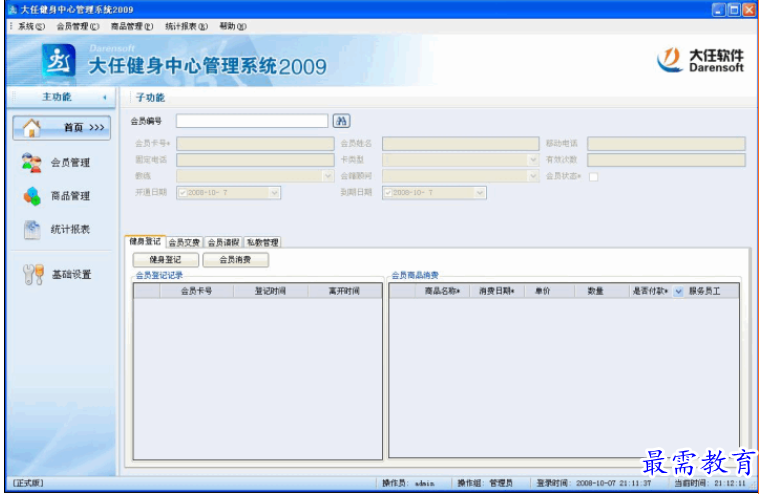Click the 商品名称 column header
Viewport: 764px width, 494px height.
(442, 291)
